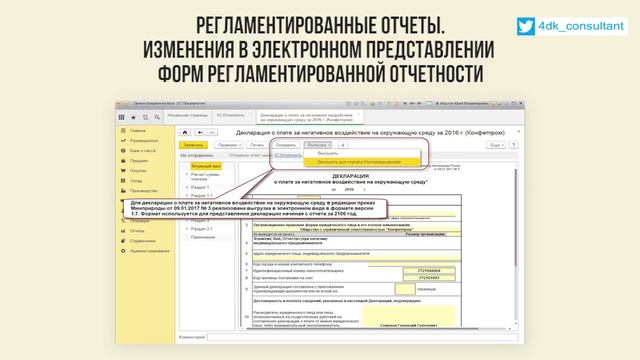Screen dimensions: 640x360
Task: Switch to the Декларация о плате tab
Action: 310,118
